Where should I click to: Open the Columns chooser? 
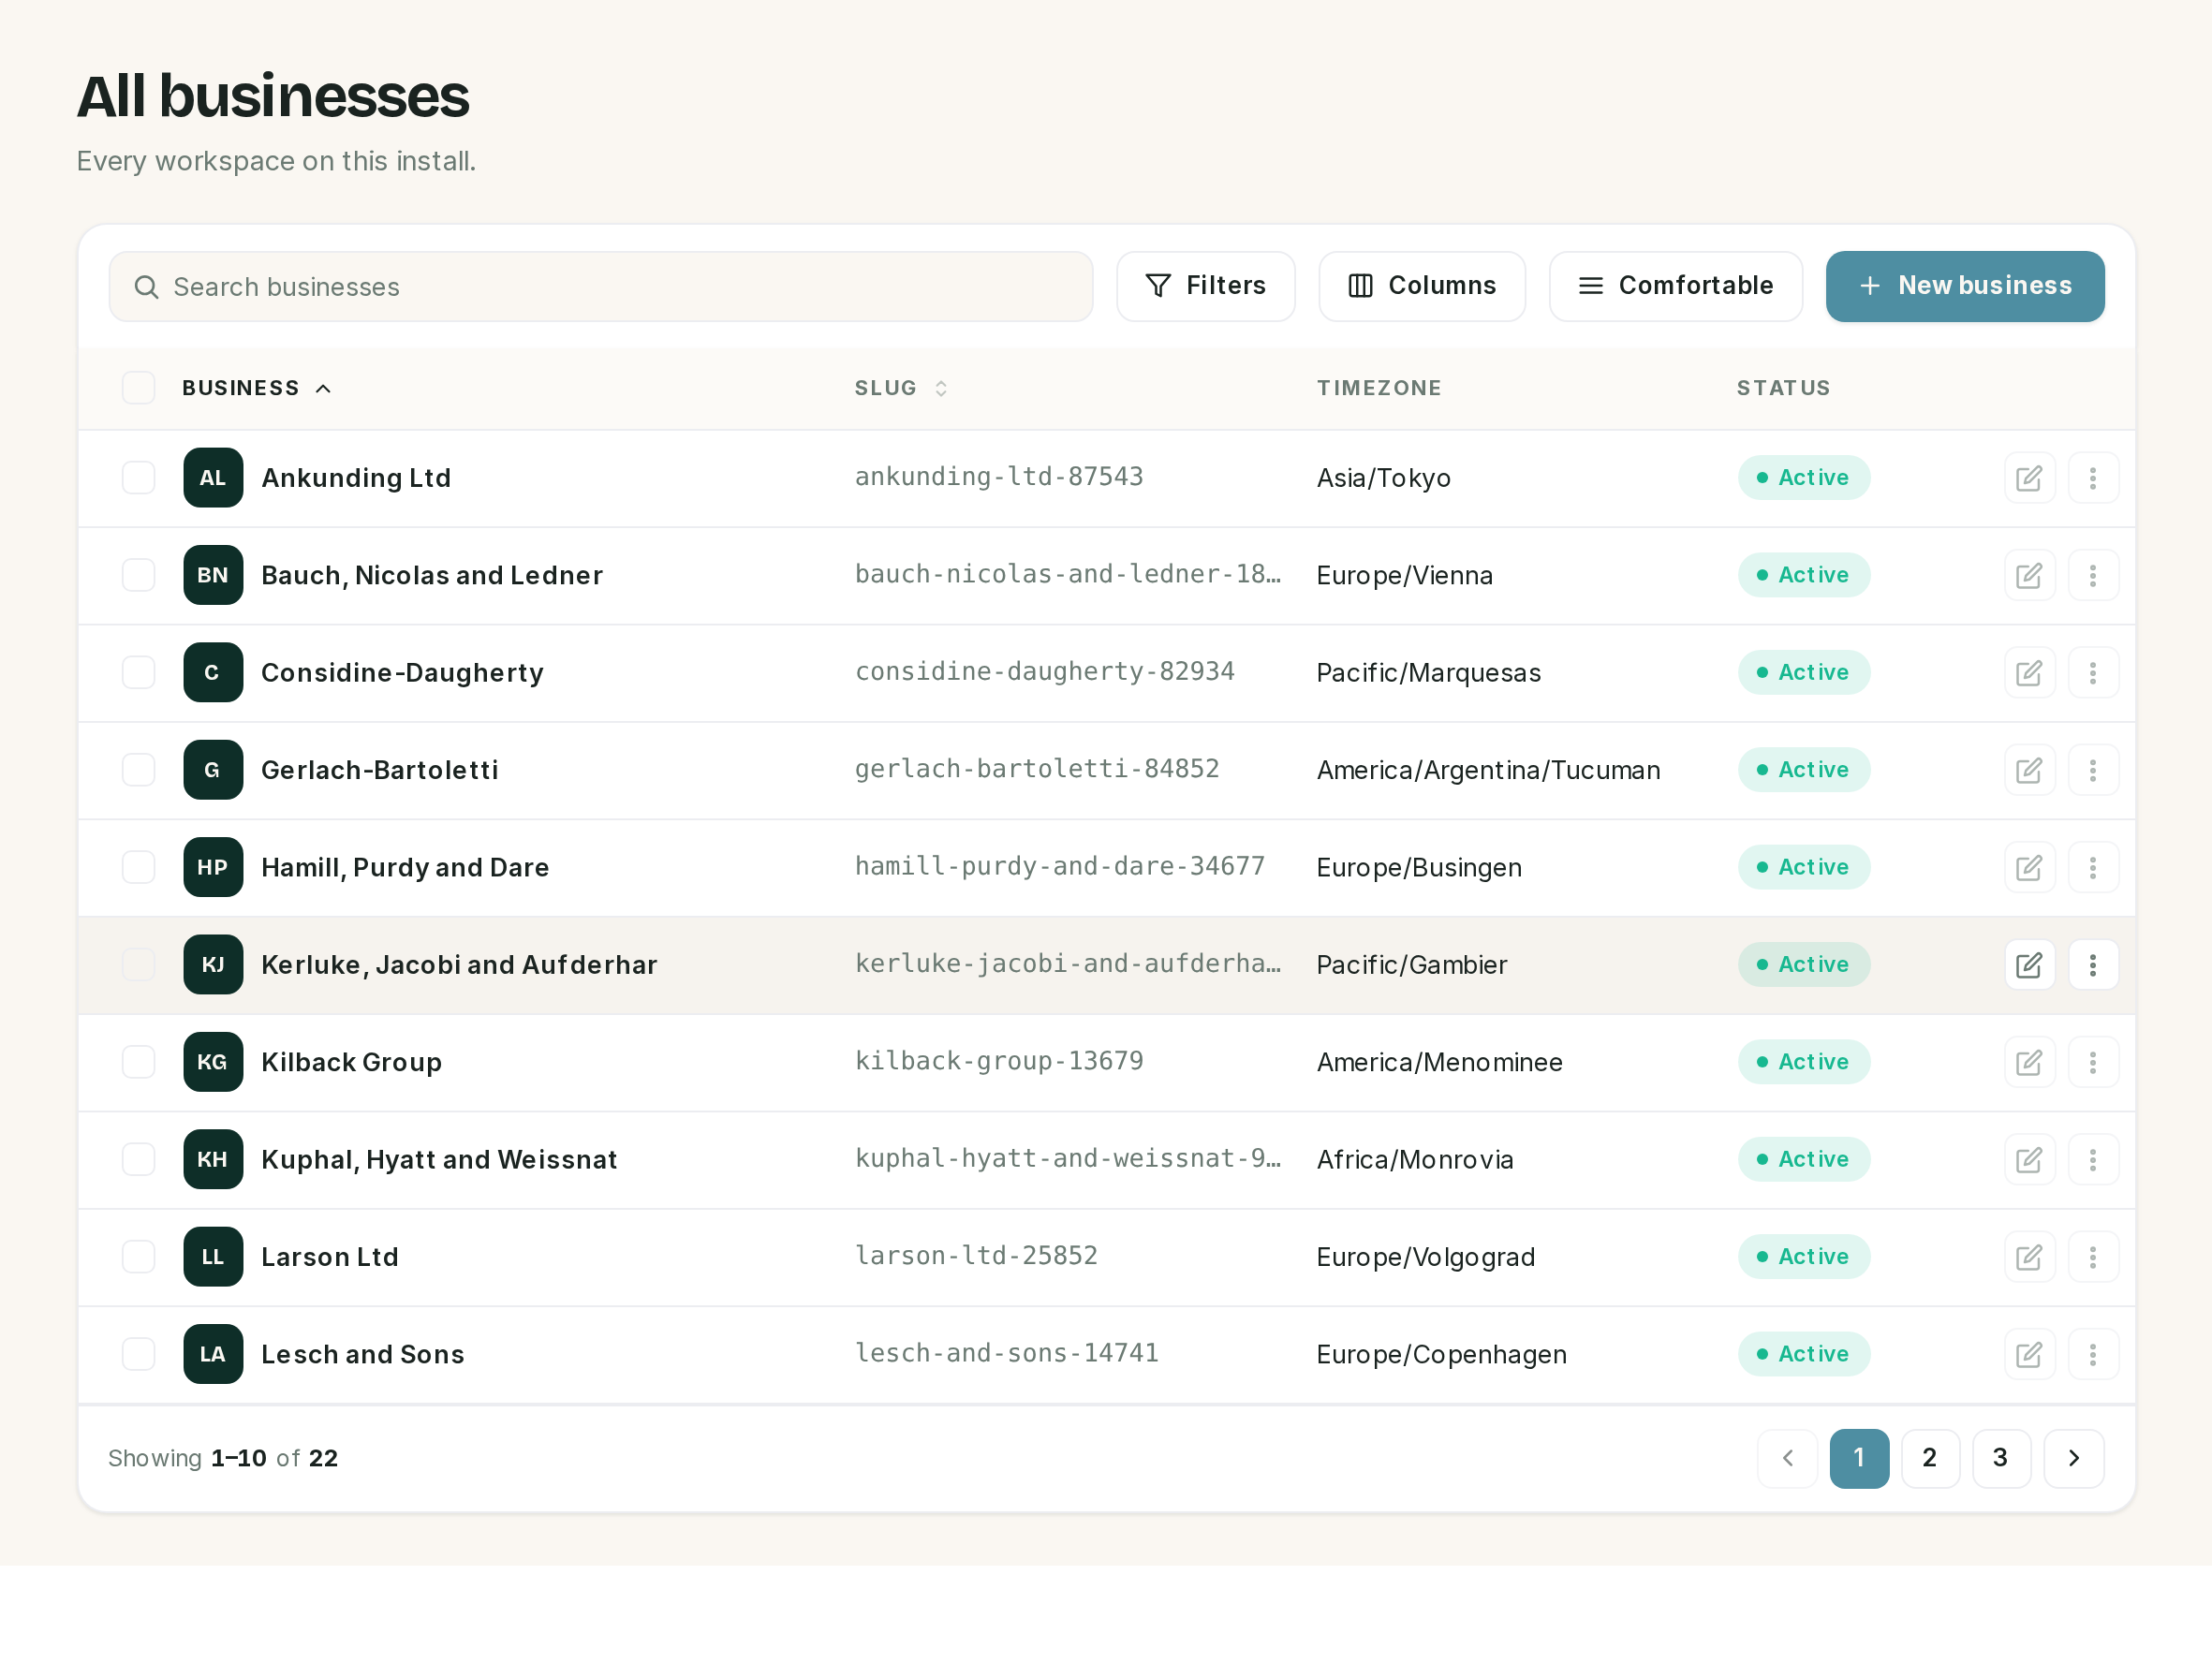(1421, 286)
